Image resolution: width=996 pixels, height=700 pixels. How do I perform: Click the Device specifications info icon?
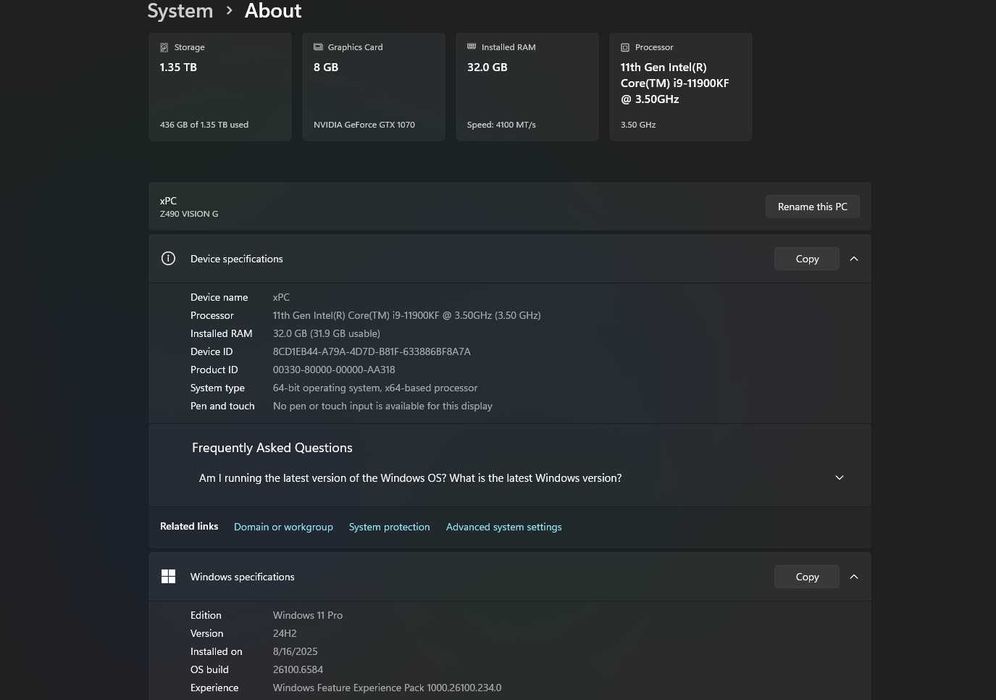point(168,258)
